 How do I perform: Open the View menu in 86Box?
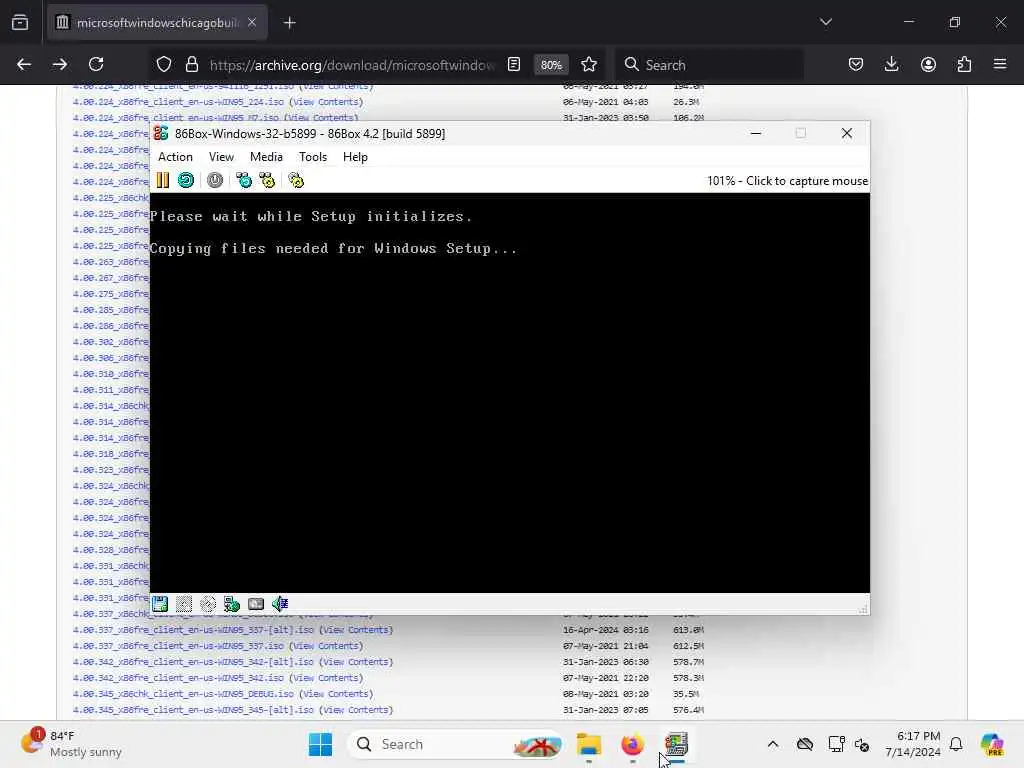click(x=221, y=157)
